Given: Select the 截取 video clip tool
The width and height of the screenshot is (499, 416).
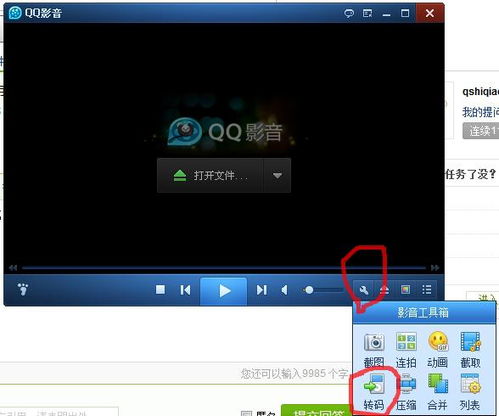Looking at the screenshot, I should (x=470, y=349).
